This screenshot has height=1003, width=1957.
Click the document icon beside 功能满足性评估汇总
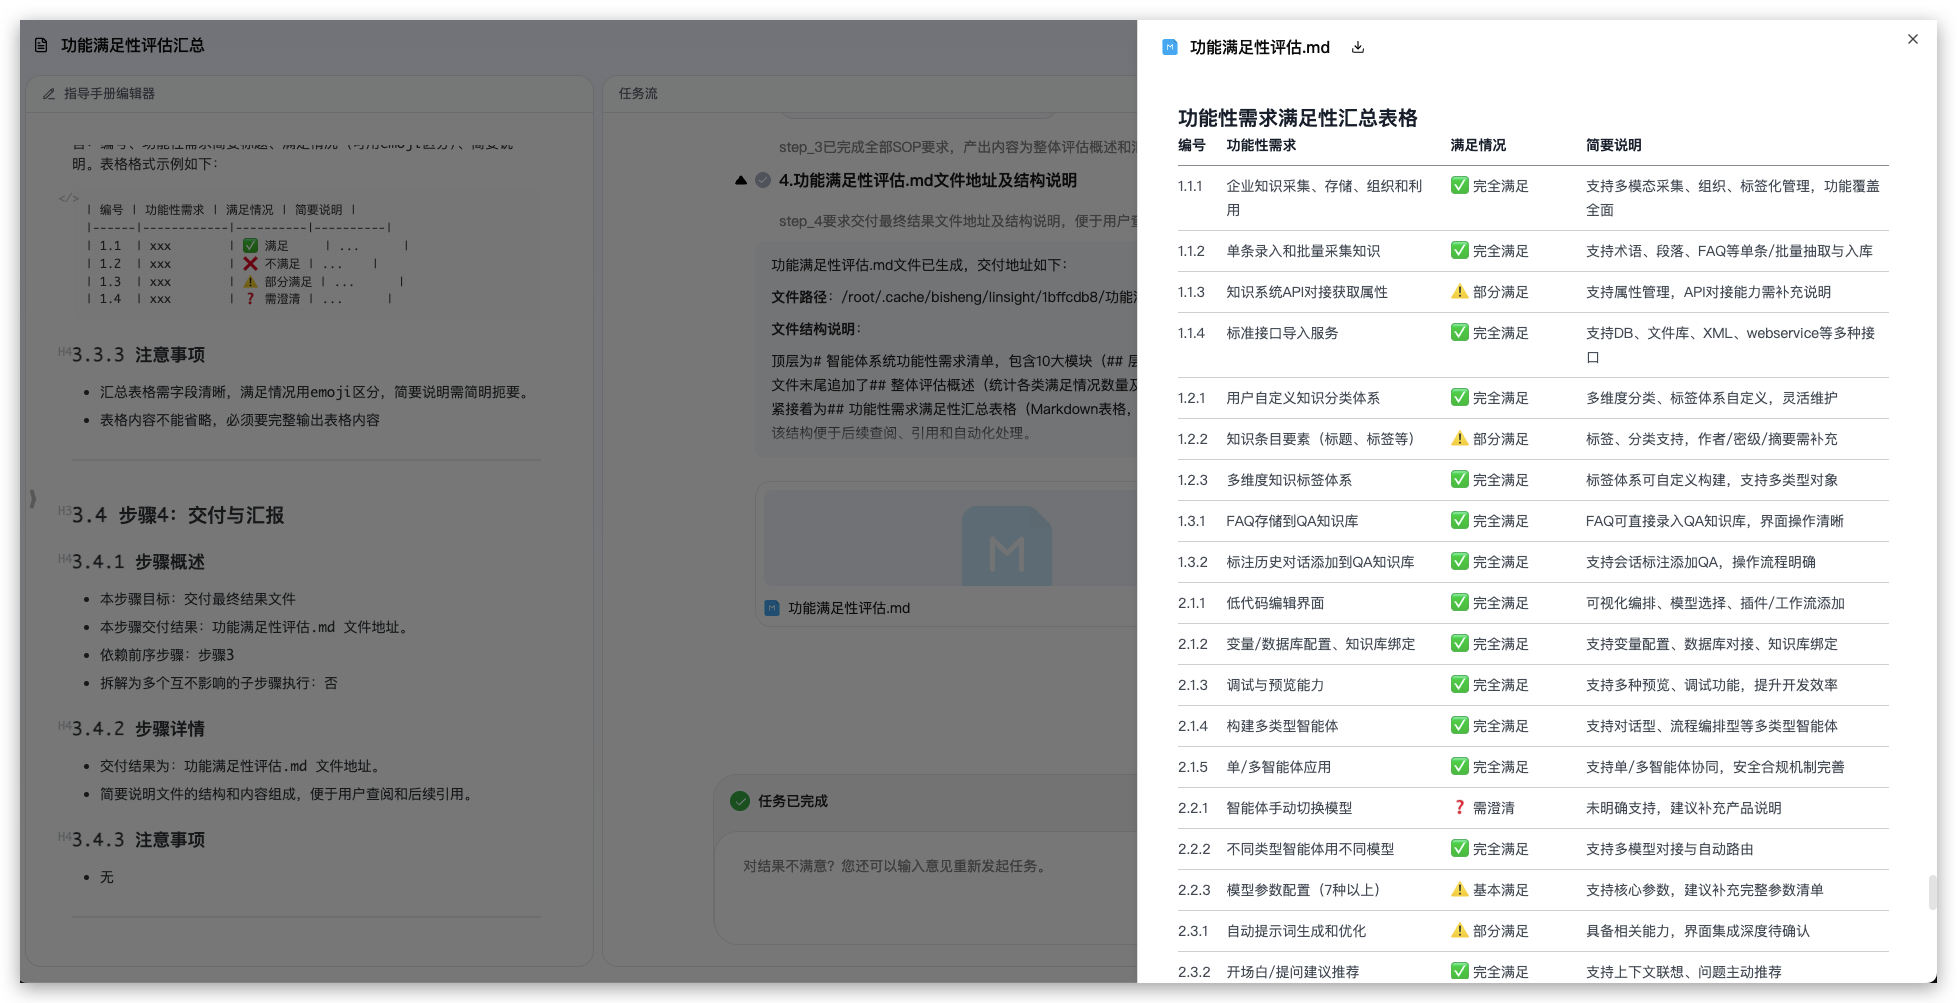[x=41, y=45]
